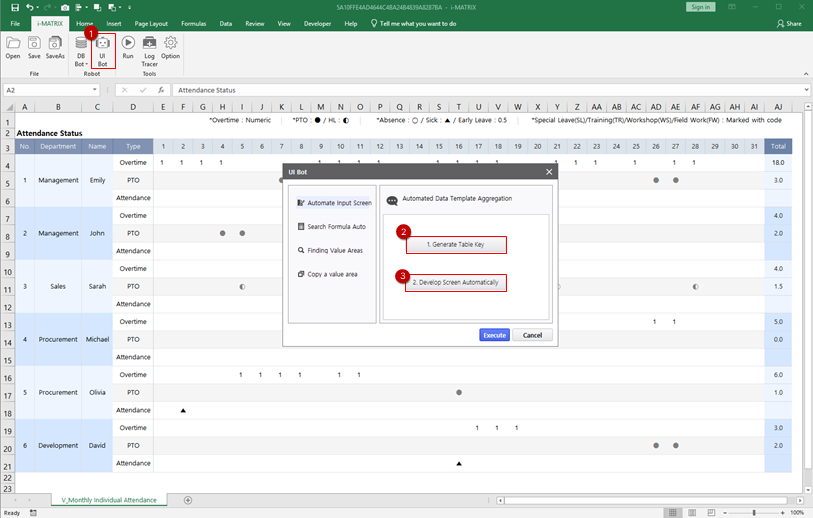
Task: Click the SaveAs icon in ribbon
Action: point(55,48)
